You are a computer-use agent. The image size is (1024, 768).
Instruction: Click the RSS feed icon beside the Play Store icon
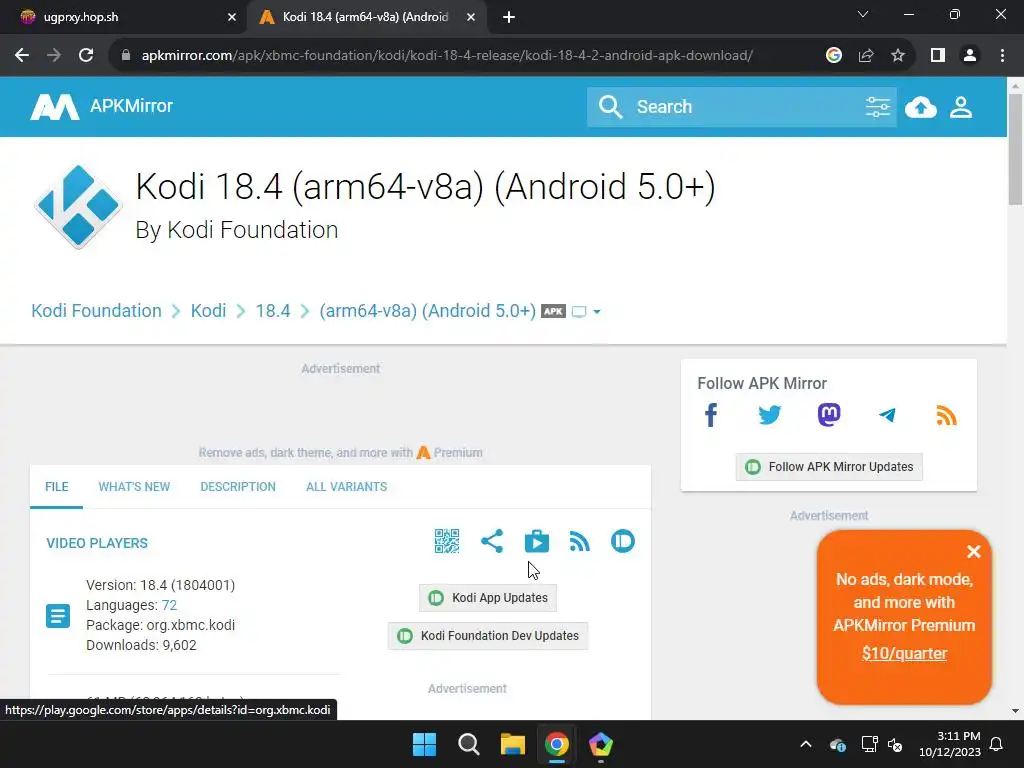click(x=579, y=541)
